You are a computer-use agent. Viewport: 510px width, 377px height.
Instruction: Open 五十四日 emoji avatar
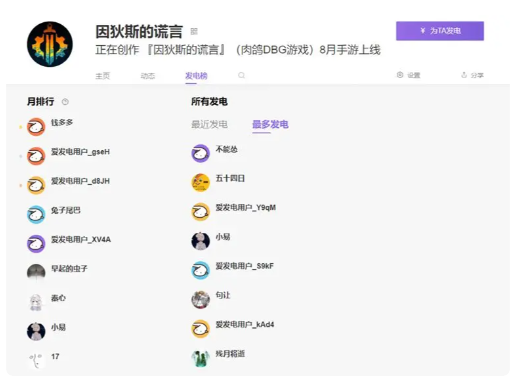pyautogui.click(x=201, y=183)
